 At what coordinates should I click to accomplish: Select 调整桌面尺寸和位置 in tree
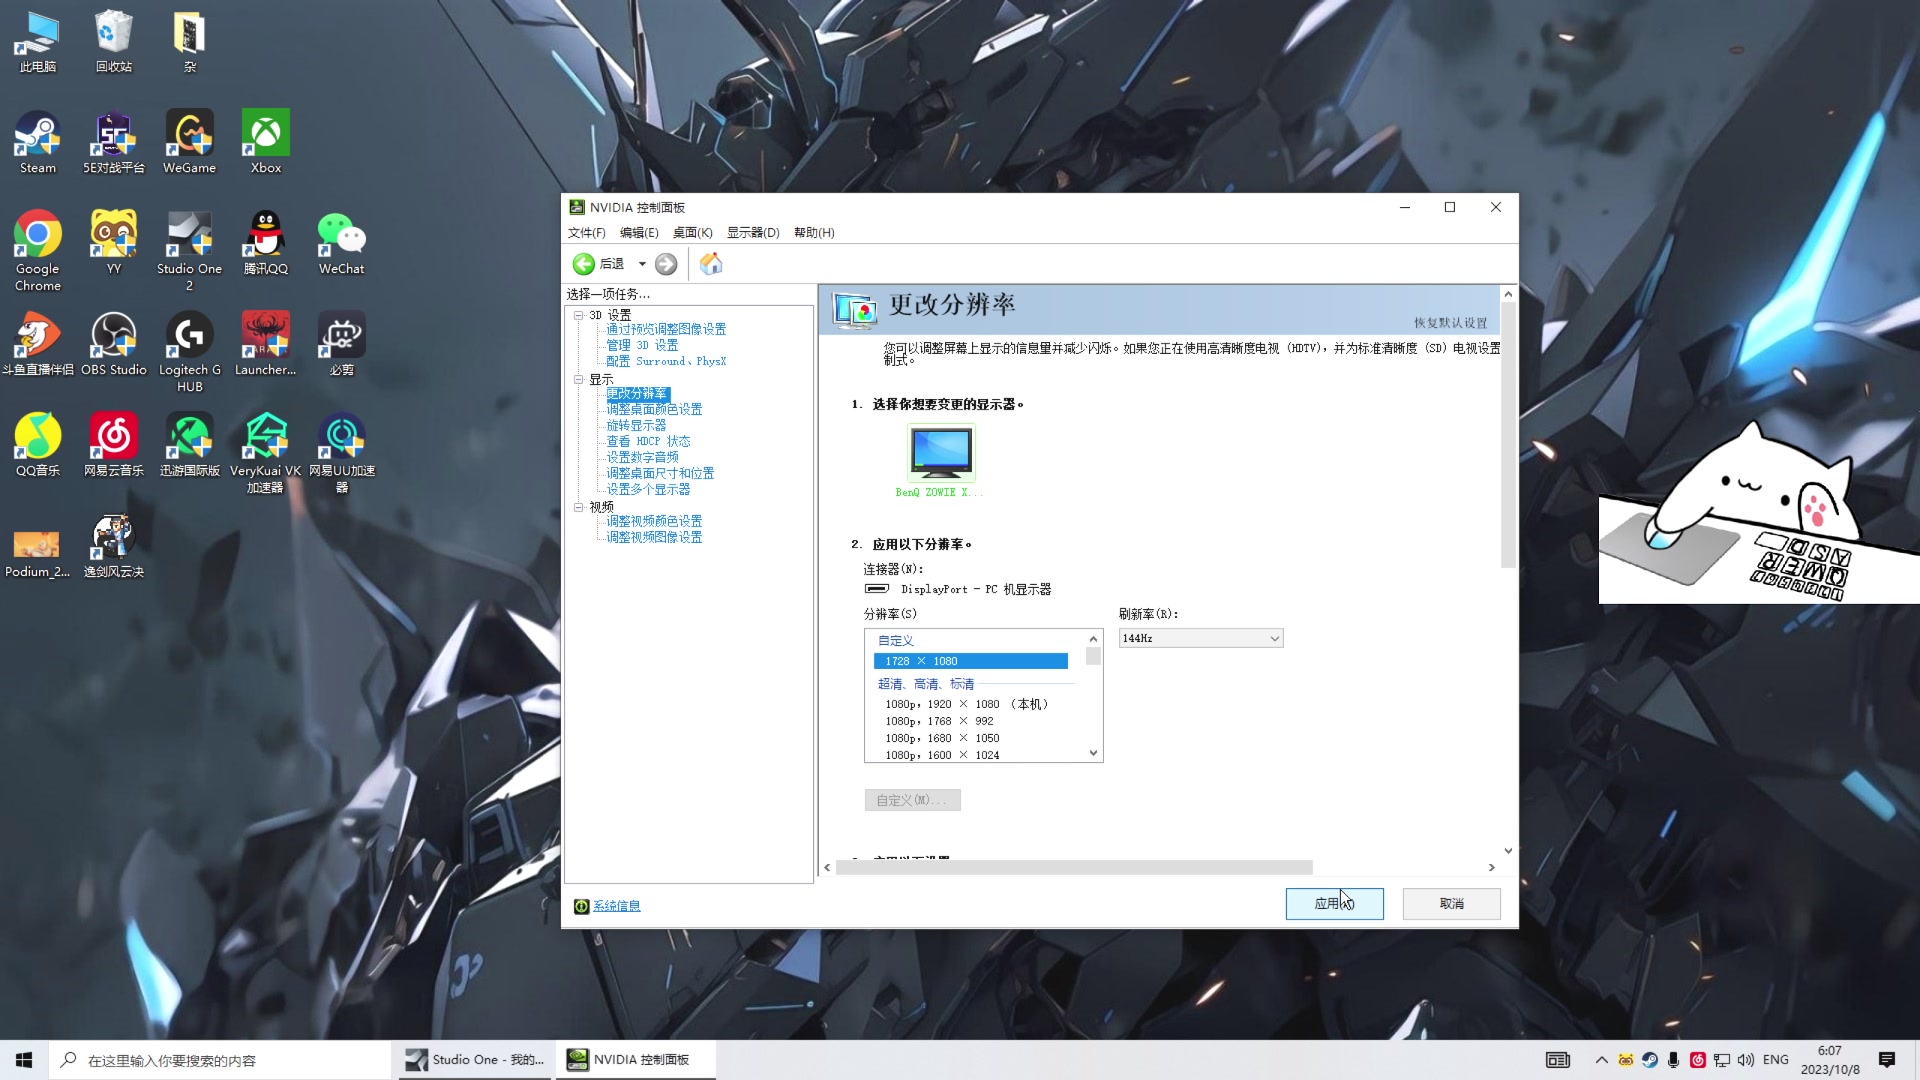pyautogui.click(x=660, y=473)
